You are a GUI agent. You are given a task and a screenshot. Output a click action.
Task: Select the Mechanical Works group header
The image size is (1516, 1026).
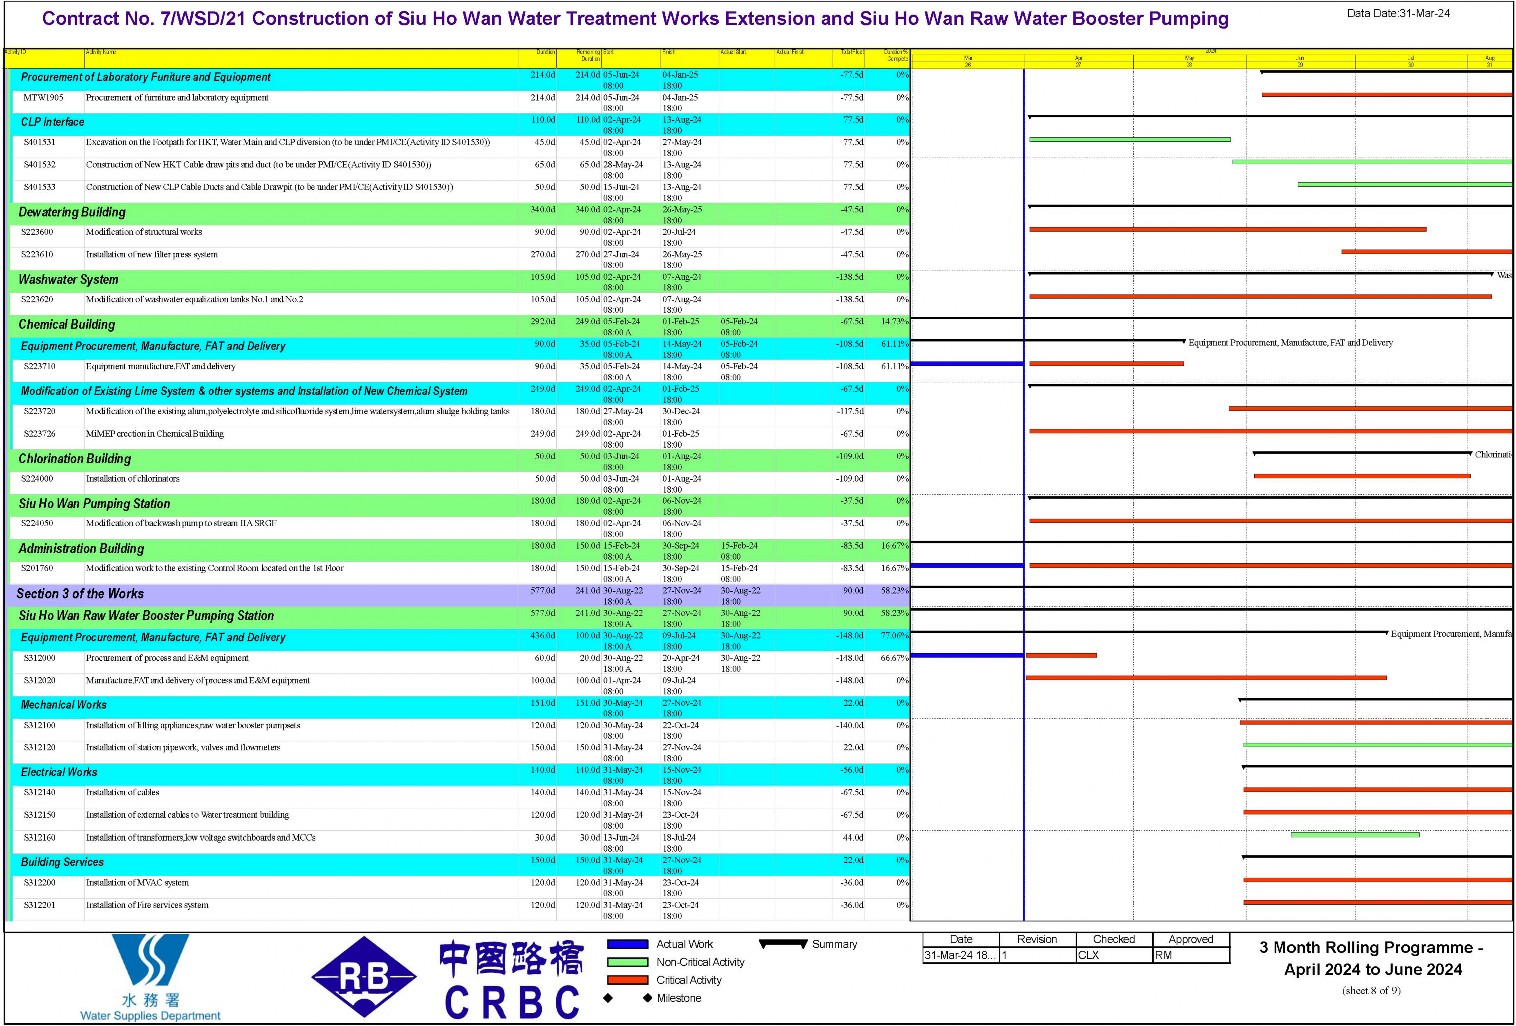(460, 705)
